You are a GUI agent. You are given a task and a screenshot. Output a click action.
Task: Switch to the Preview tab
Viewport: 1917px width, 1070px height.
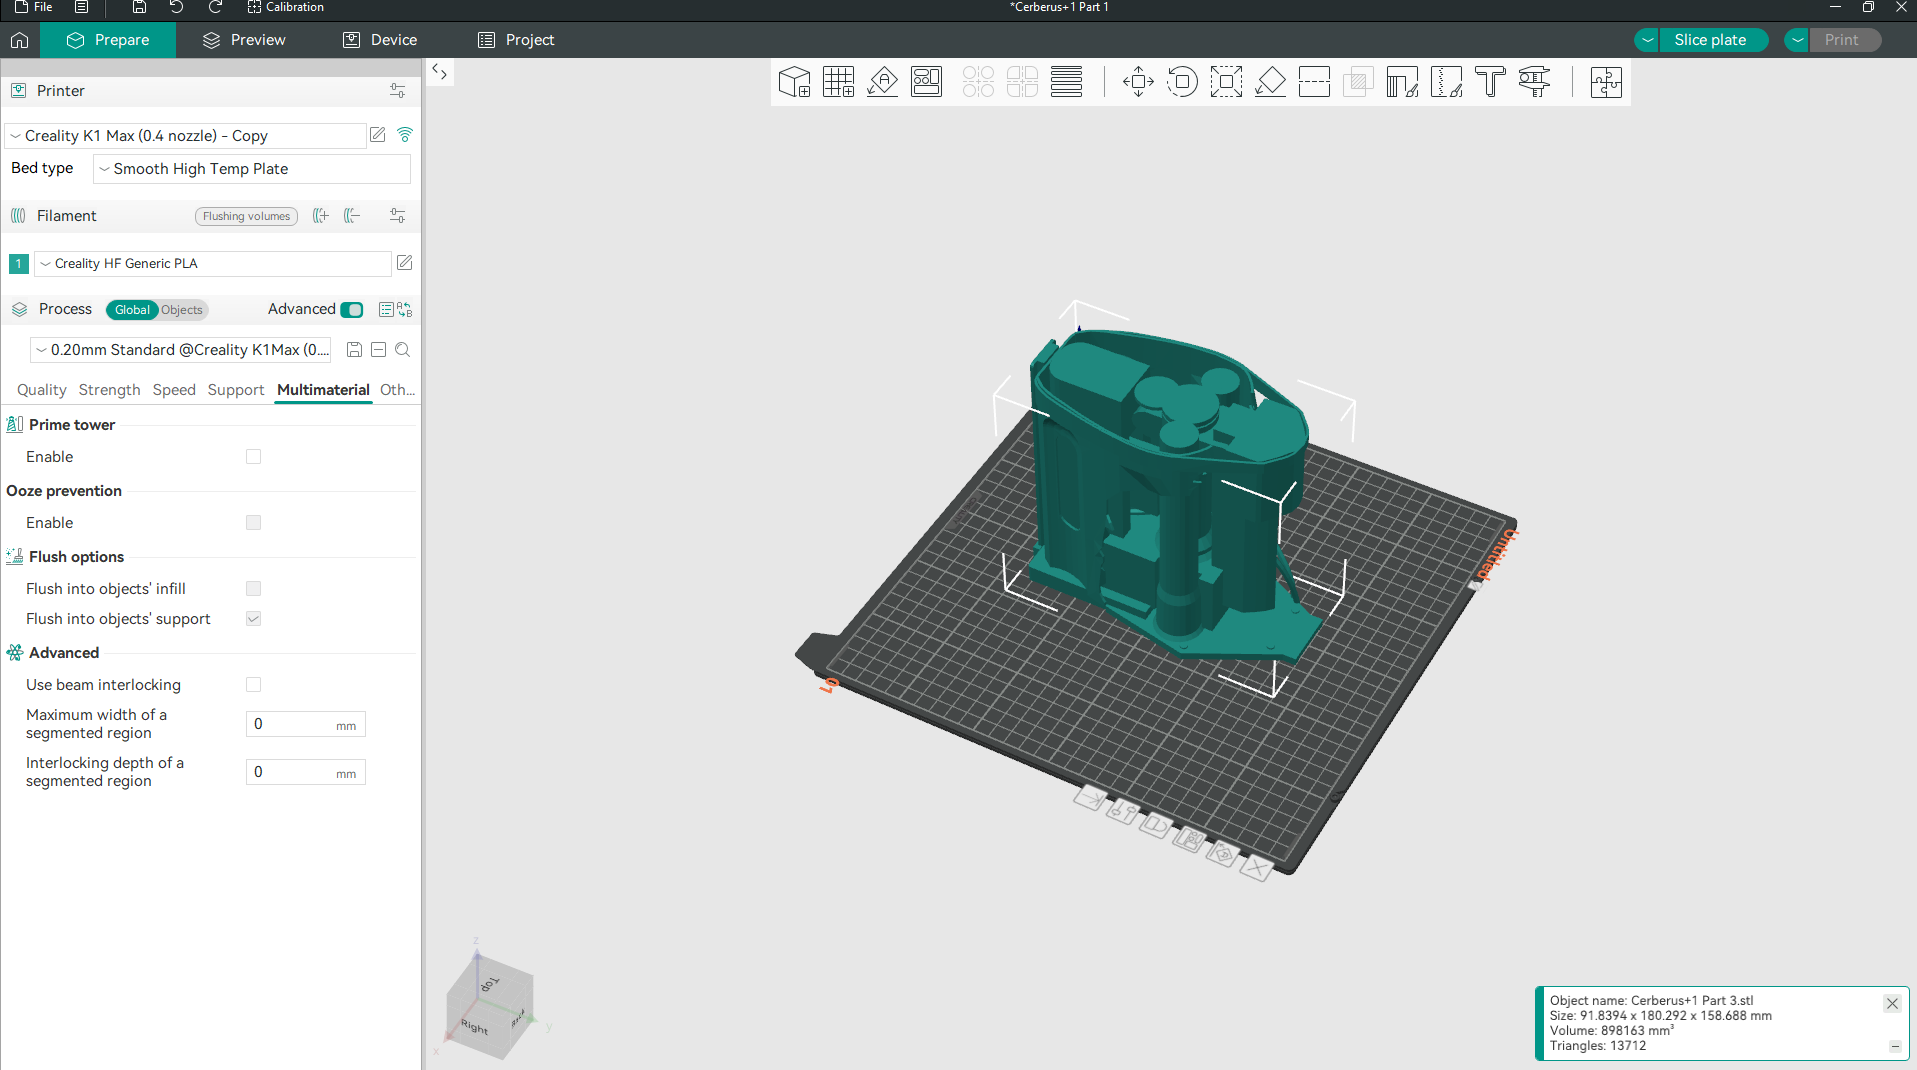[x=244, y=40]
